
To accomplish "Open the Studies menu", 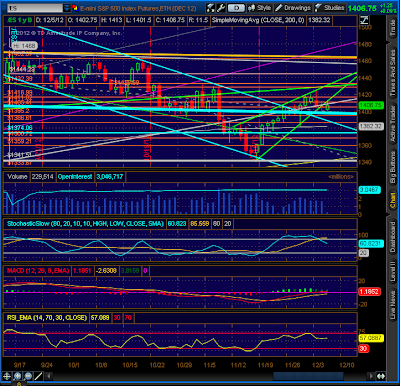I will 330,8.
